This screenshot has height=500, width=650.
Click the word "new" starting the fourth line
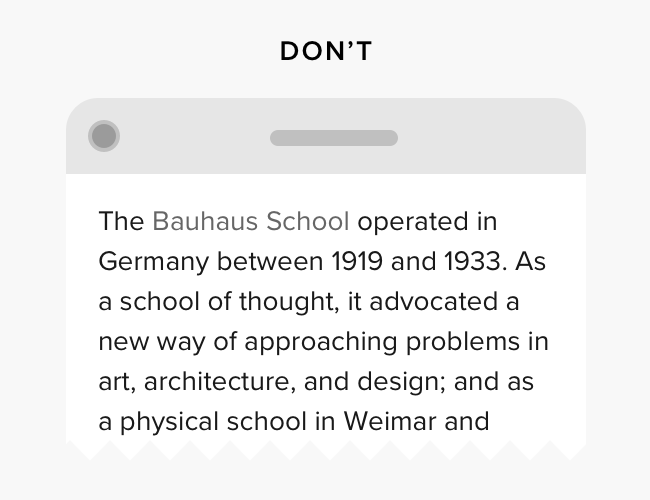click(x=122, y=341)
